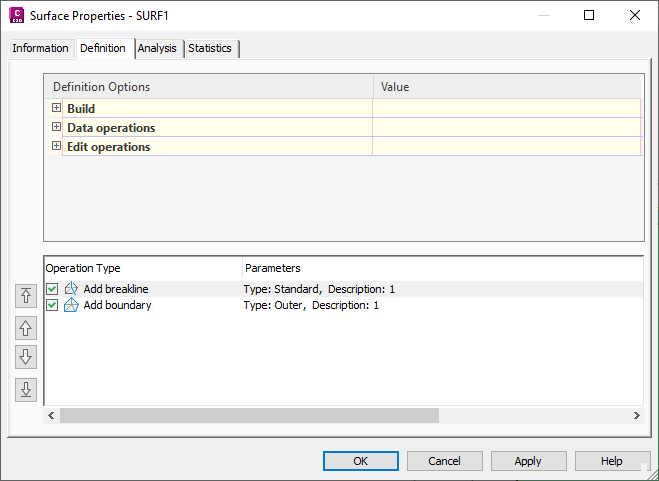Move selected operation down one step
This screenshot has height=481, width=659.
click(26, 357)
